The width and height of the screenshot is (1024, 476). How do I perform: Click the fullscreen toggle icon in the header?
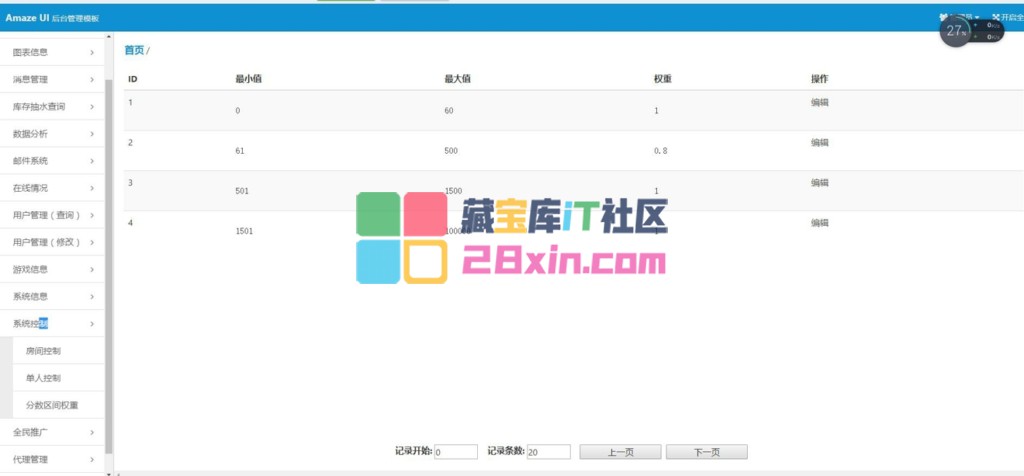pos(996,17)
